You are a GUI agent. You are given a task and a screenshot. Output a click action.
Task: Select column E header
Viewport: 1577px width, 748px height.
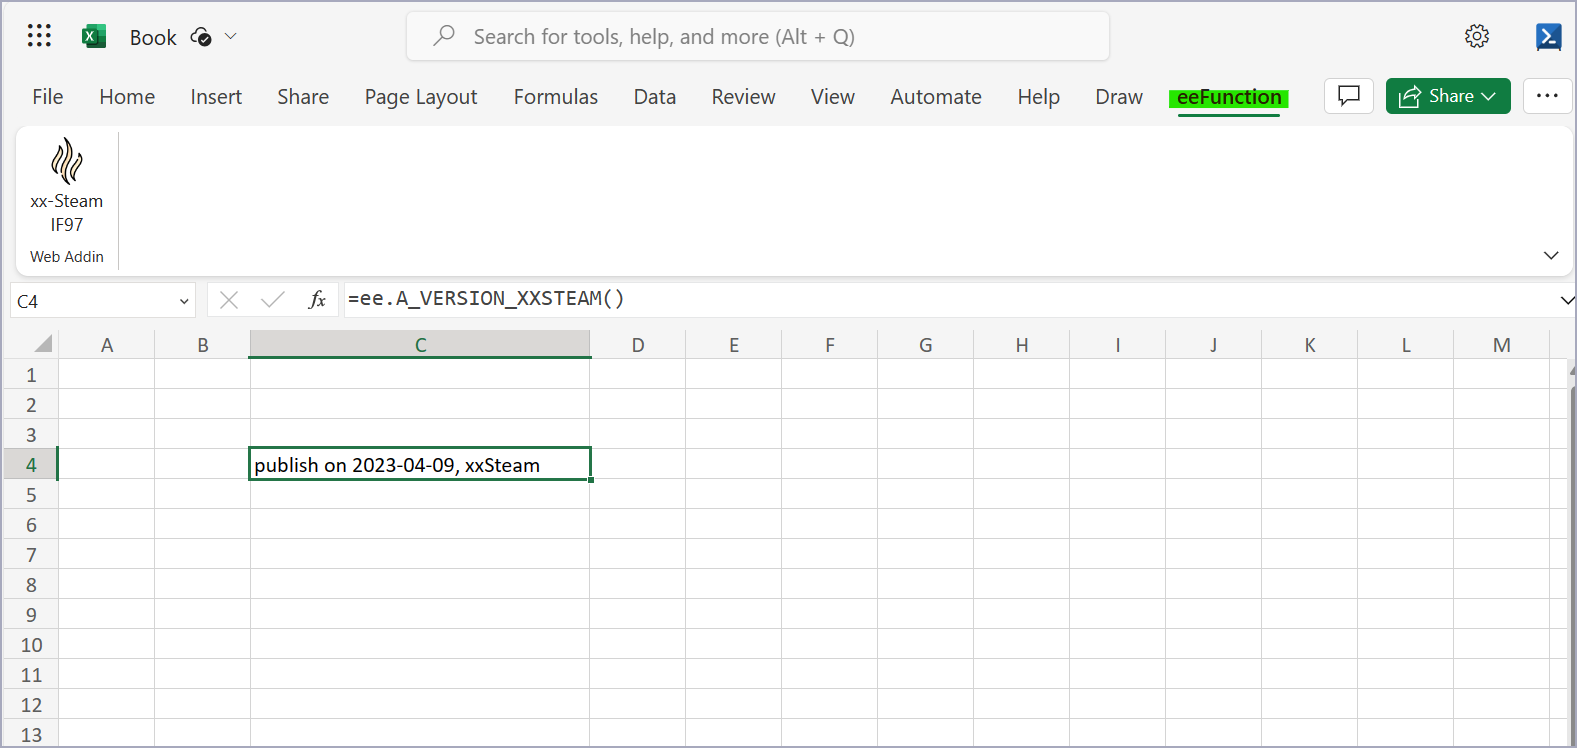[x=734, y=345]
